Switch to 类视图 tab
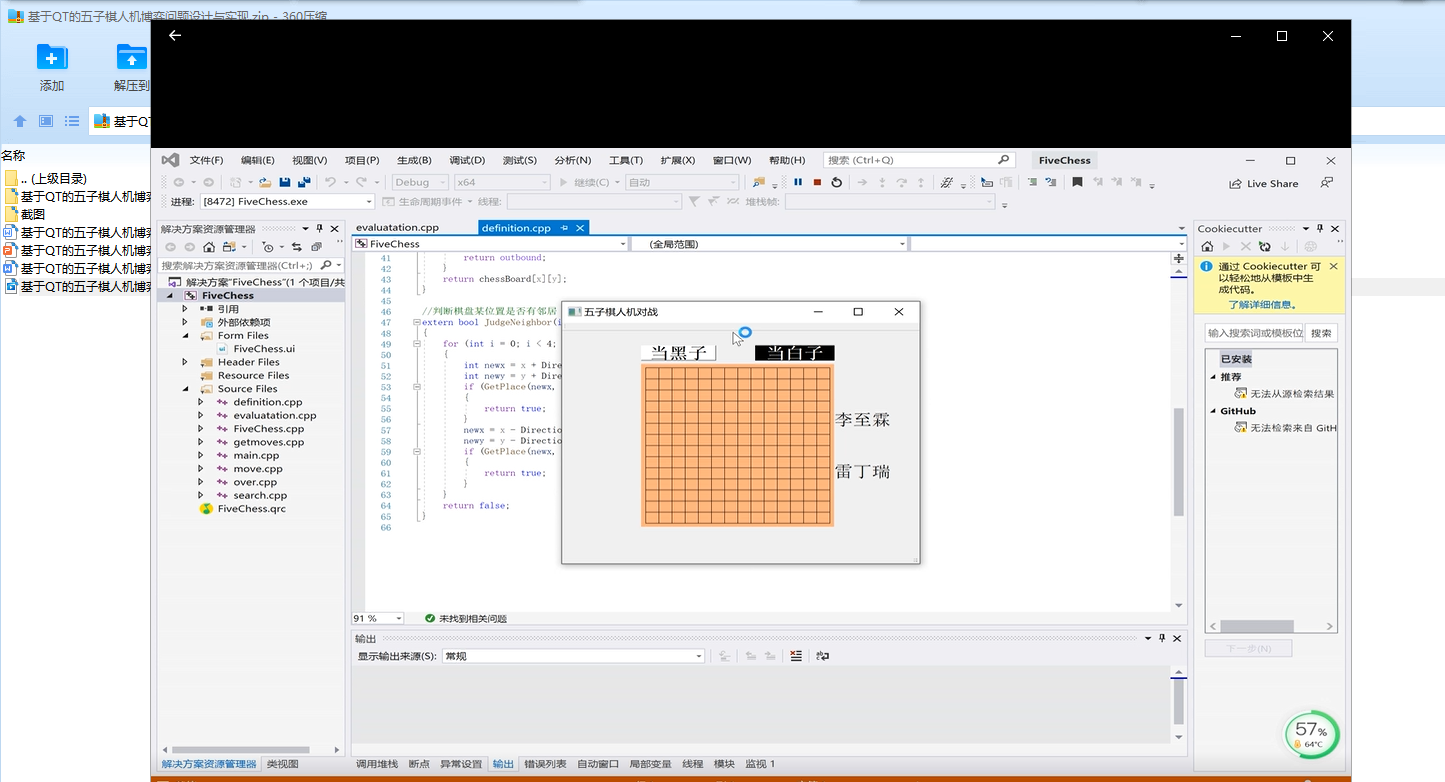1445x782 pixels. (x=282, y=763)
